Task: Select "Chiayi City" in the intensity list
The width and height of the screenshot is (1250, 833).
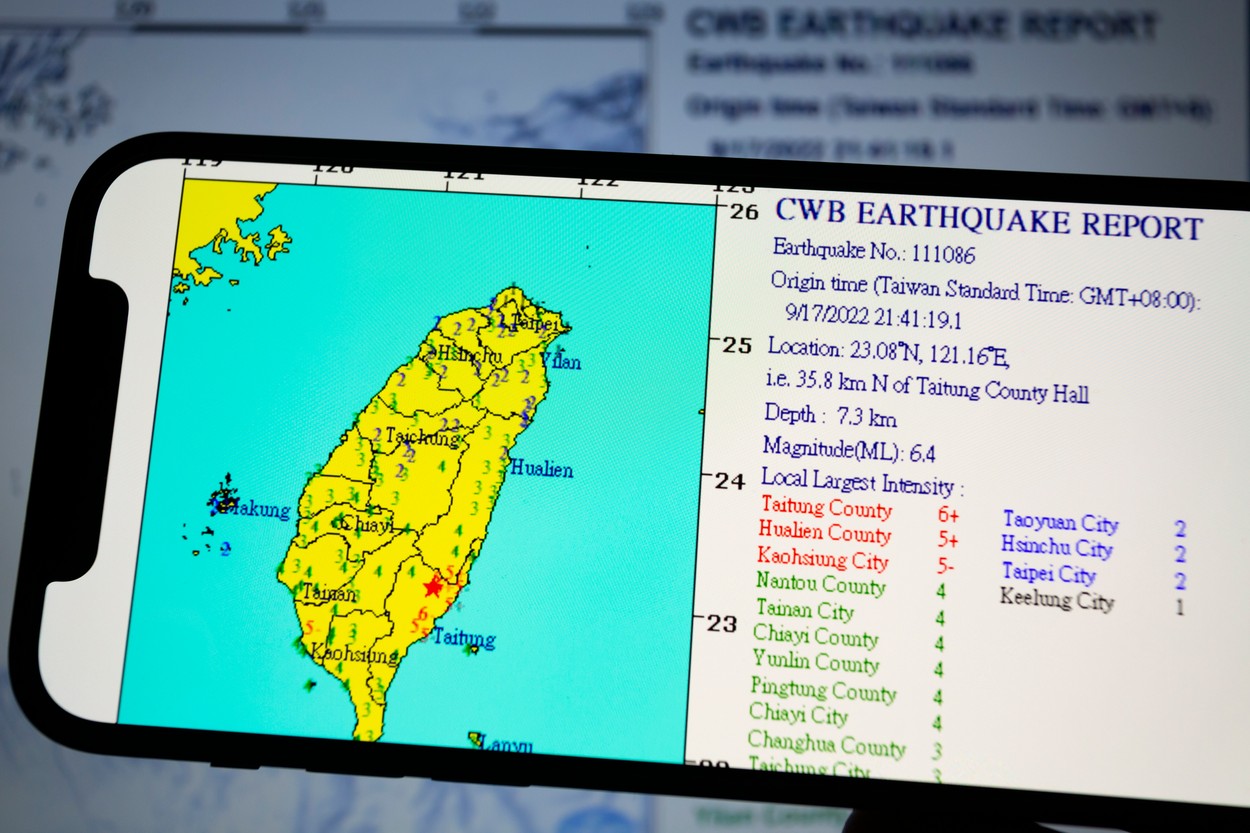Action: (x=798, y=715)
